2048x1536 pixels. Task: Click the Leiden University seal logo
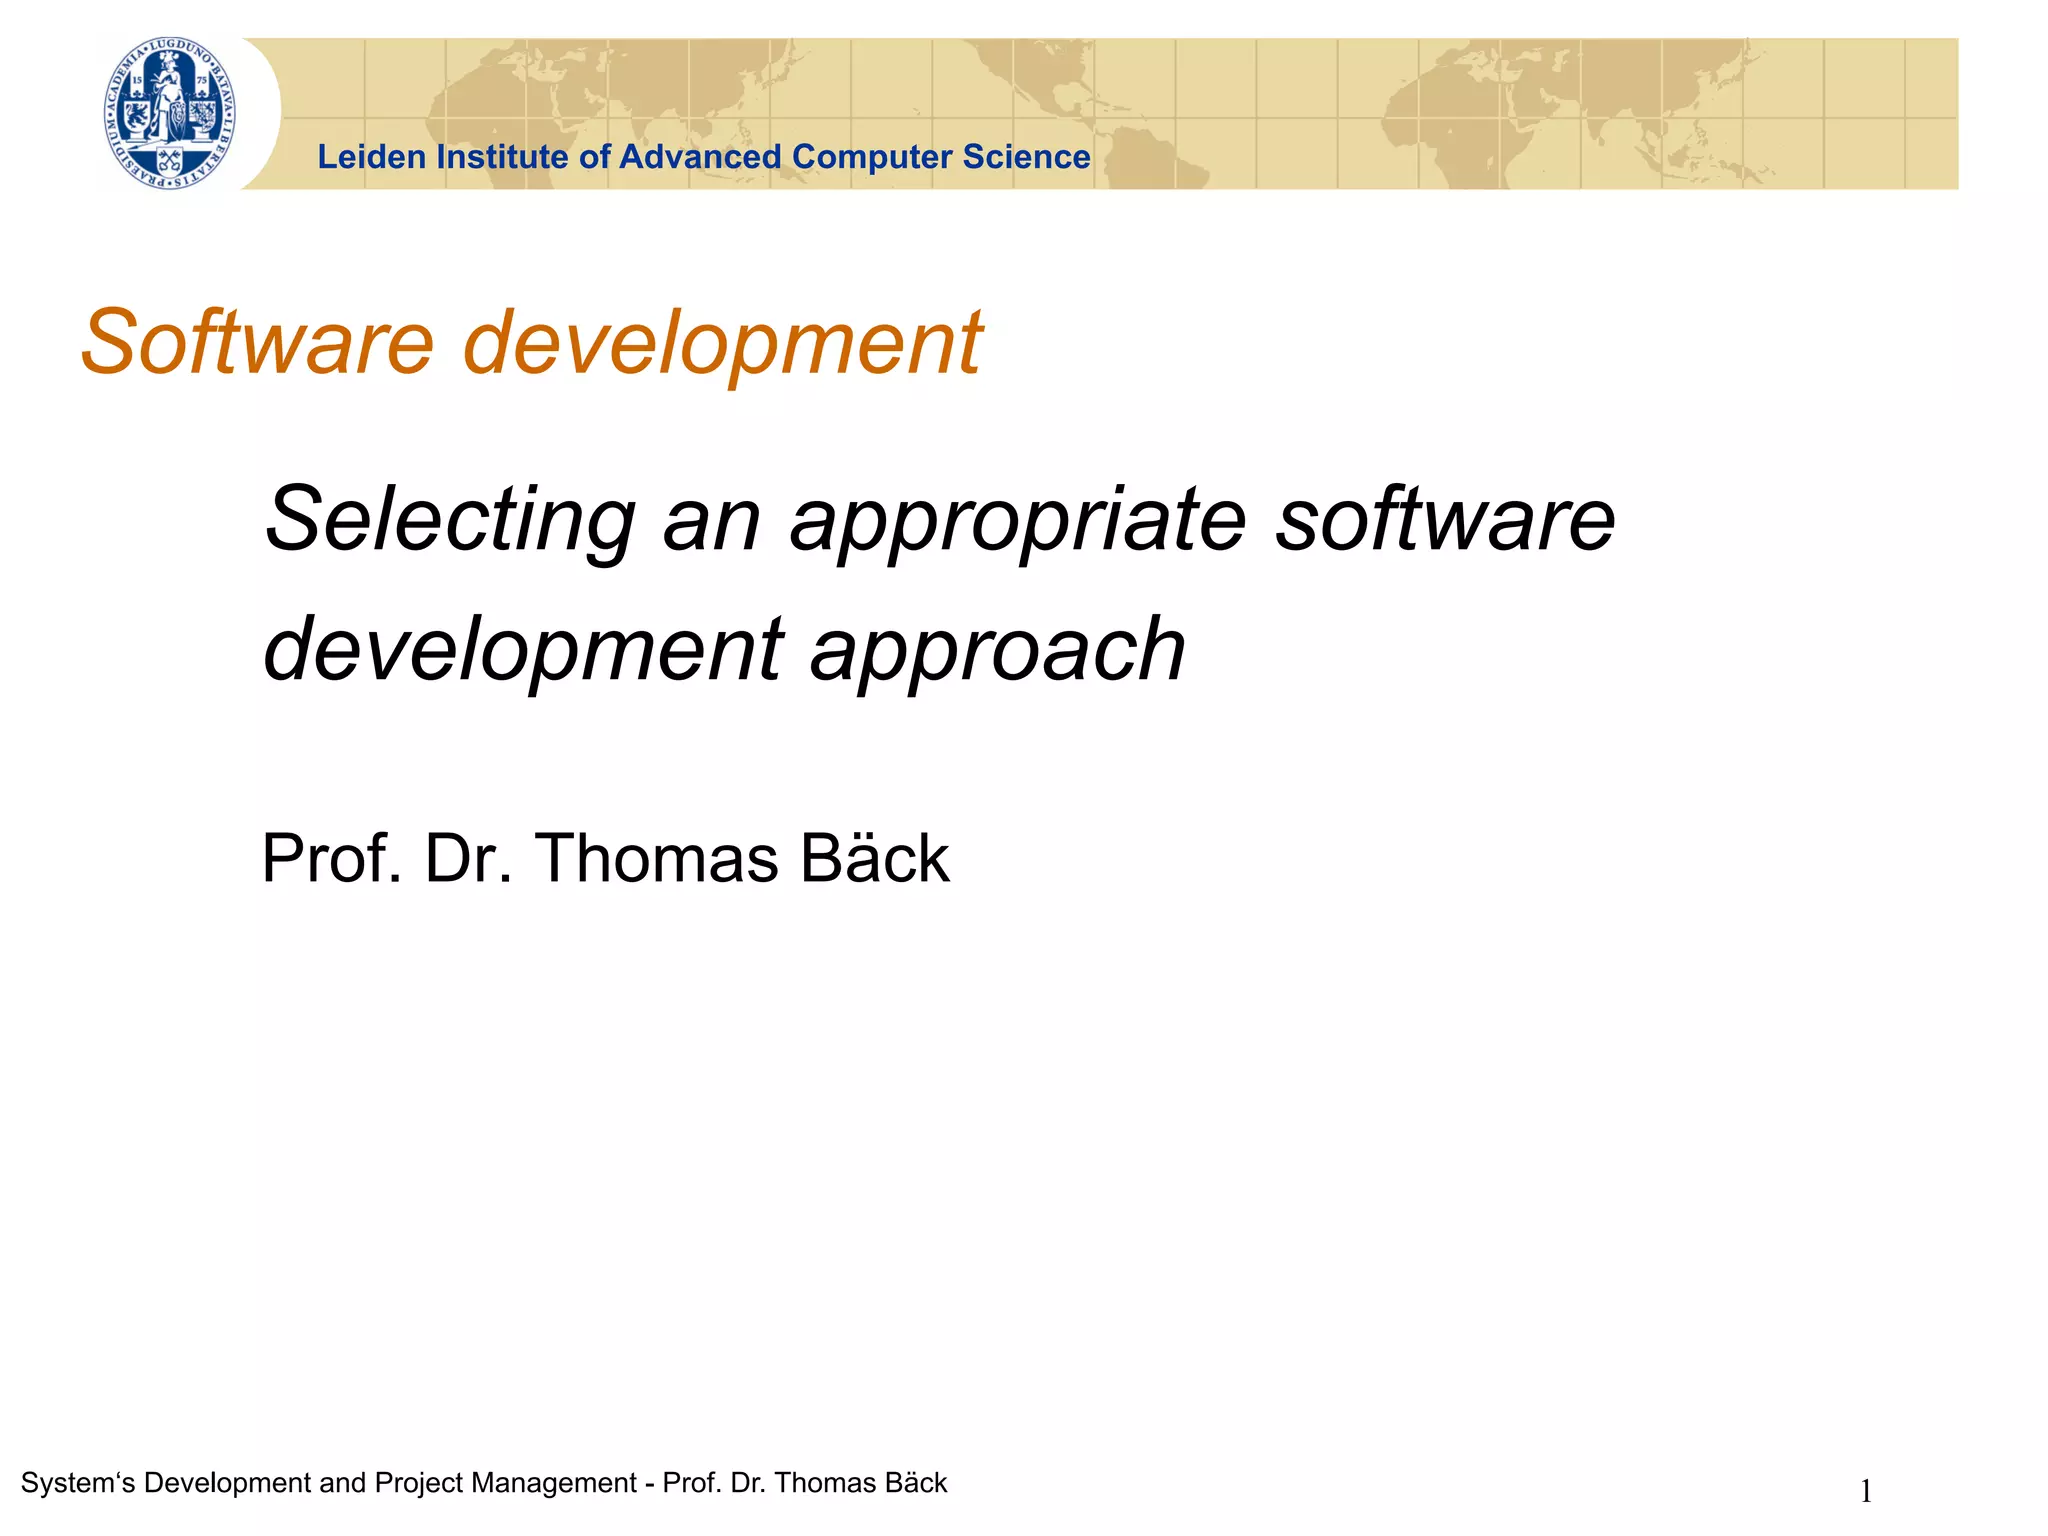pos(171,113)
